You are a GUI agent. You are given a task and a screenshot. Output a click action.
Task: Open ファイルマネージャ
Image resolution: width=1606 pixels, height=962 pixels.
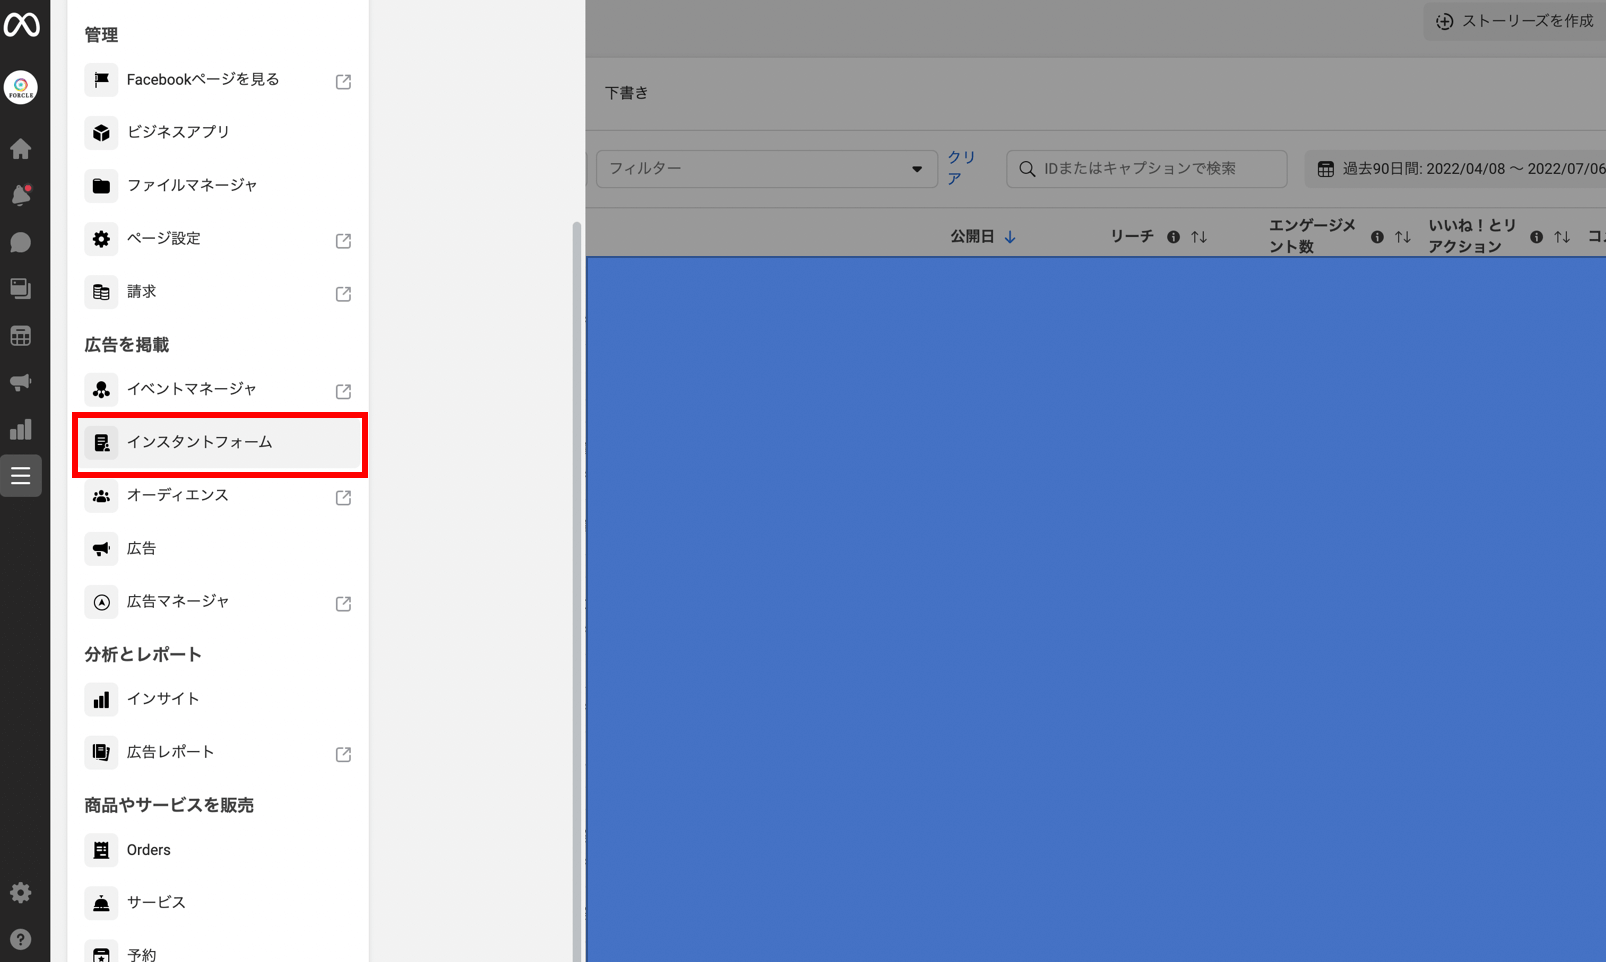coord(220,185)
